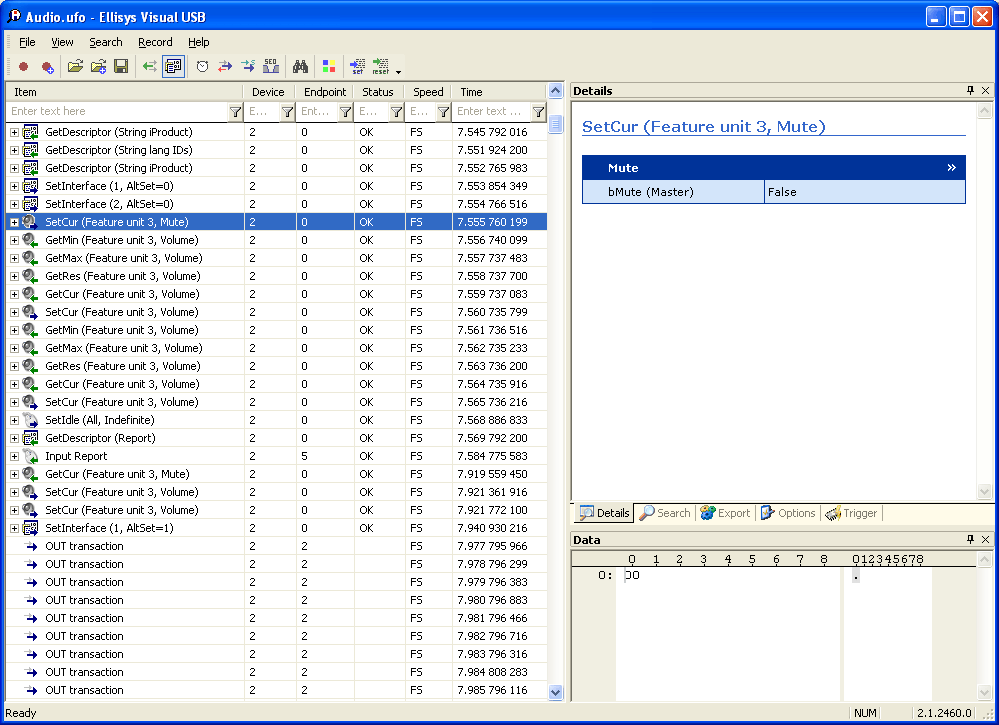This screenshot has width=999, height=725.
Task: Click the Item filter text field
Action: (115, 112)
